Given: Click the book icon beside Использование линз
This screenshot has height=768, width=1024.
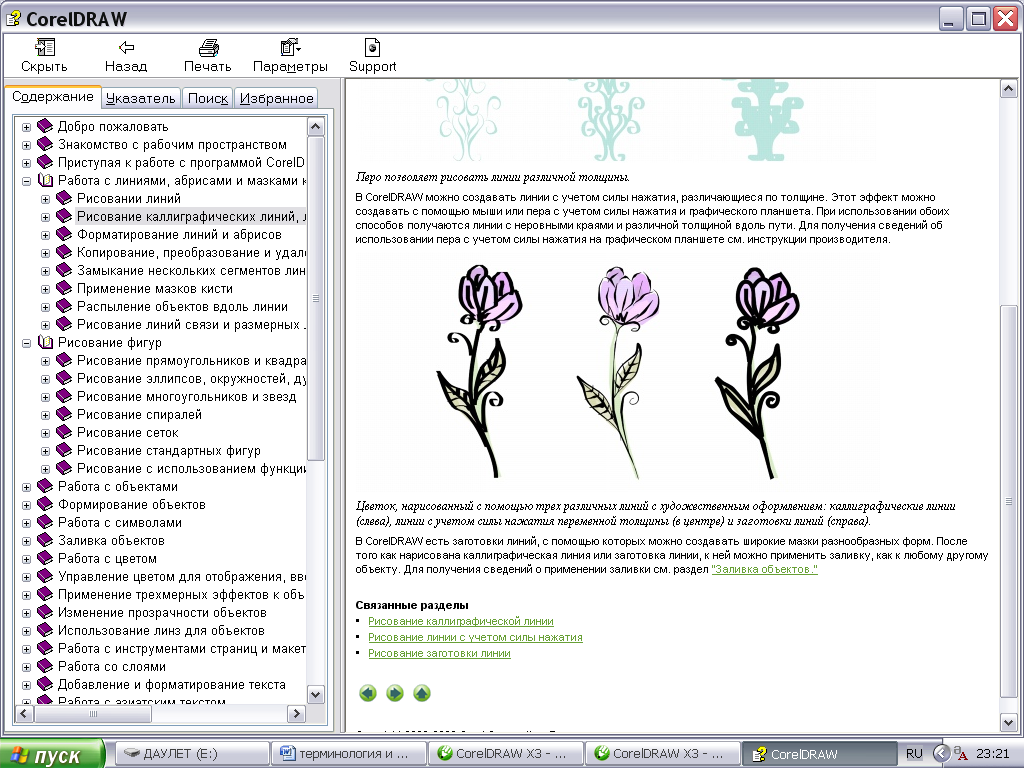Looking at the screenshot, I should click(44, 630).
